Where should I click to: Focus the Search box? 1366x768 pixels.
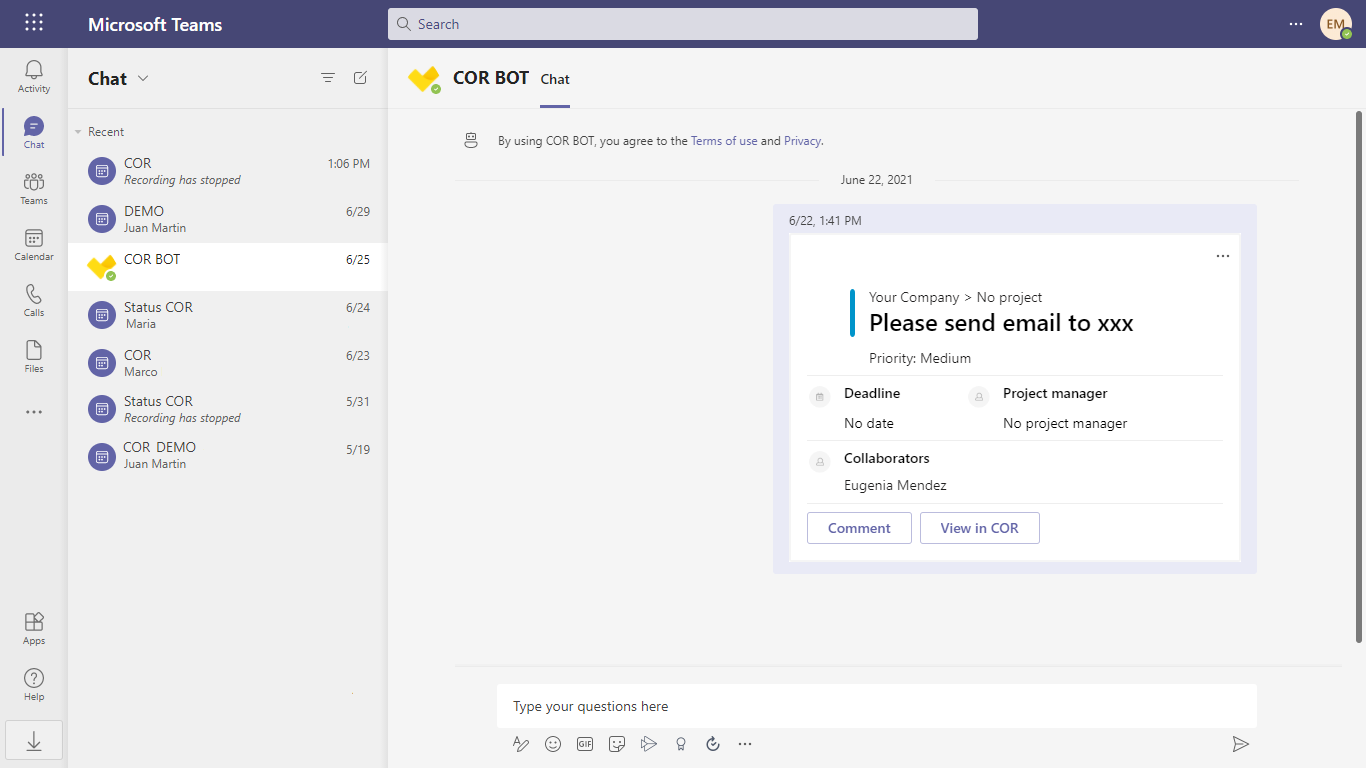[x=683, y=24]
